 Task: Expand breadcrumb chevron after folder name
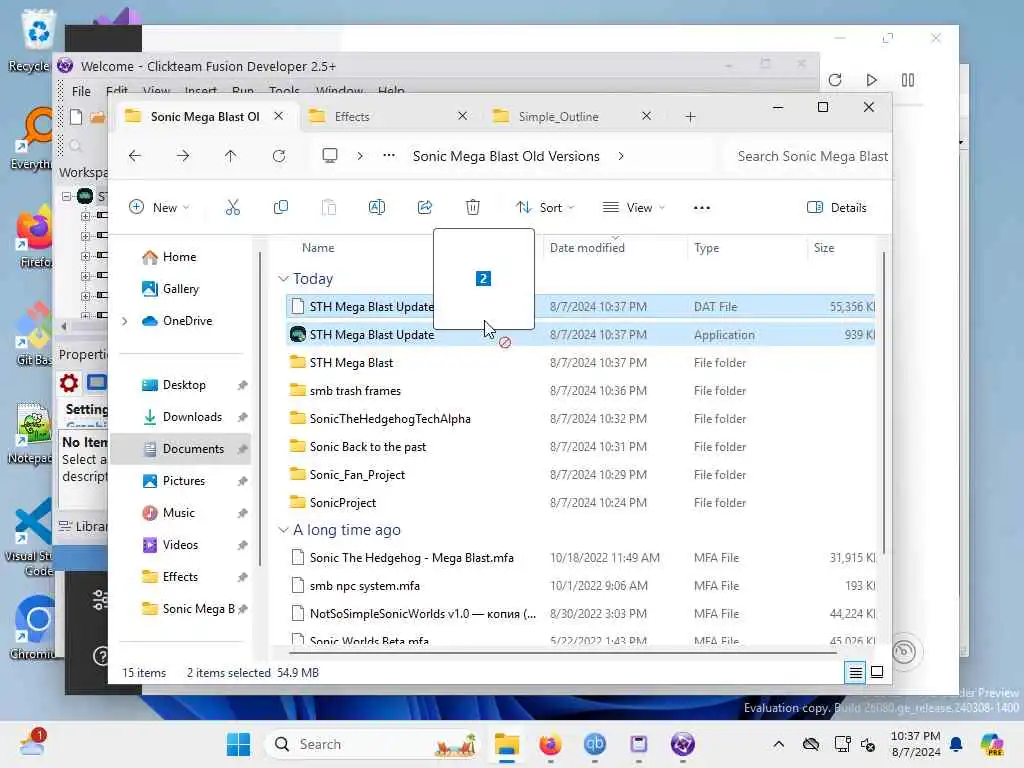(620, 156)
